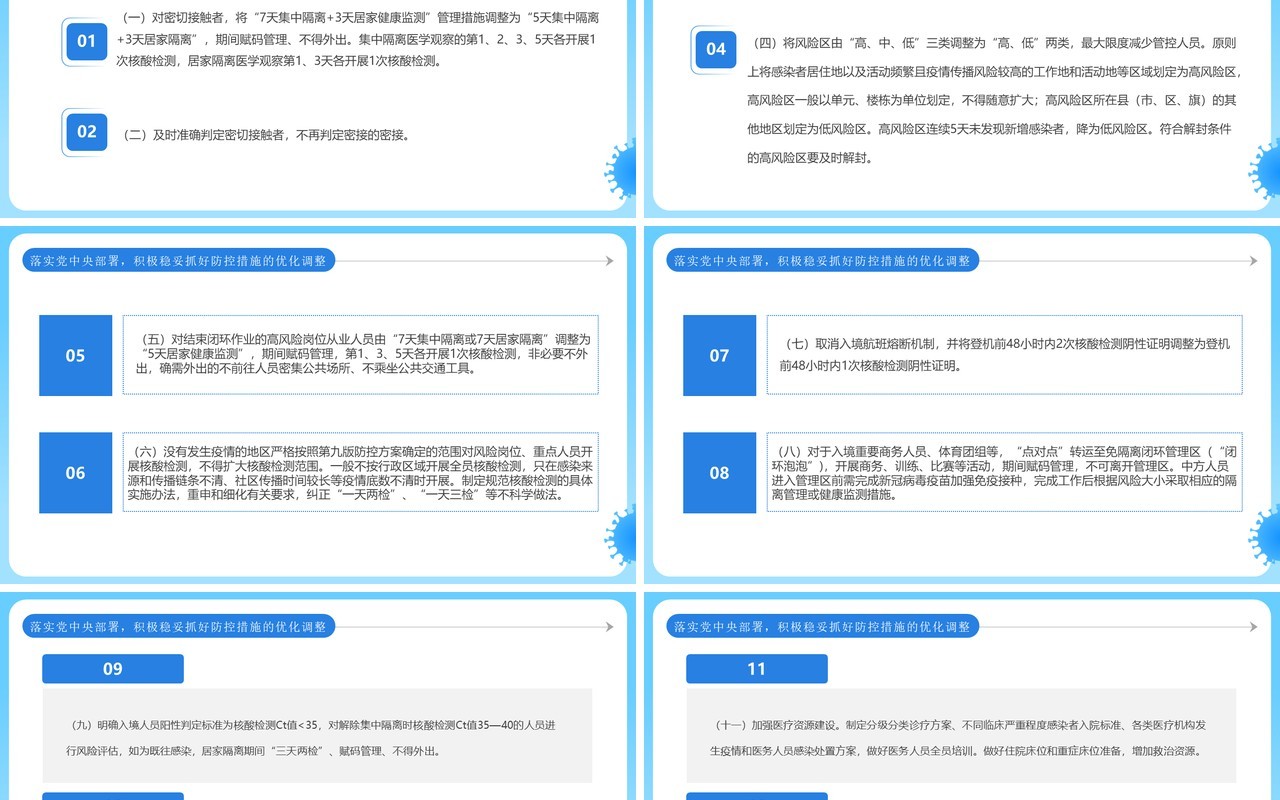Select the 落实党中央部署 title pill above label 09
Viewport: 1280px width, 800px height.
[179, 627]
